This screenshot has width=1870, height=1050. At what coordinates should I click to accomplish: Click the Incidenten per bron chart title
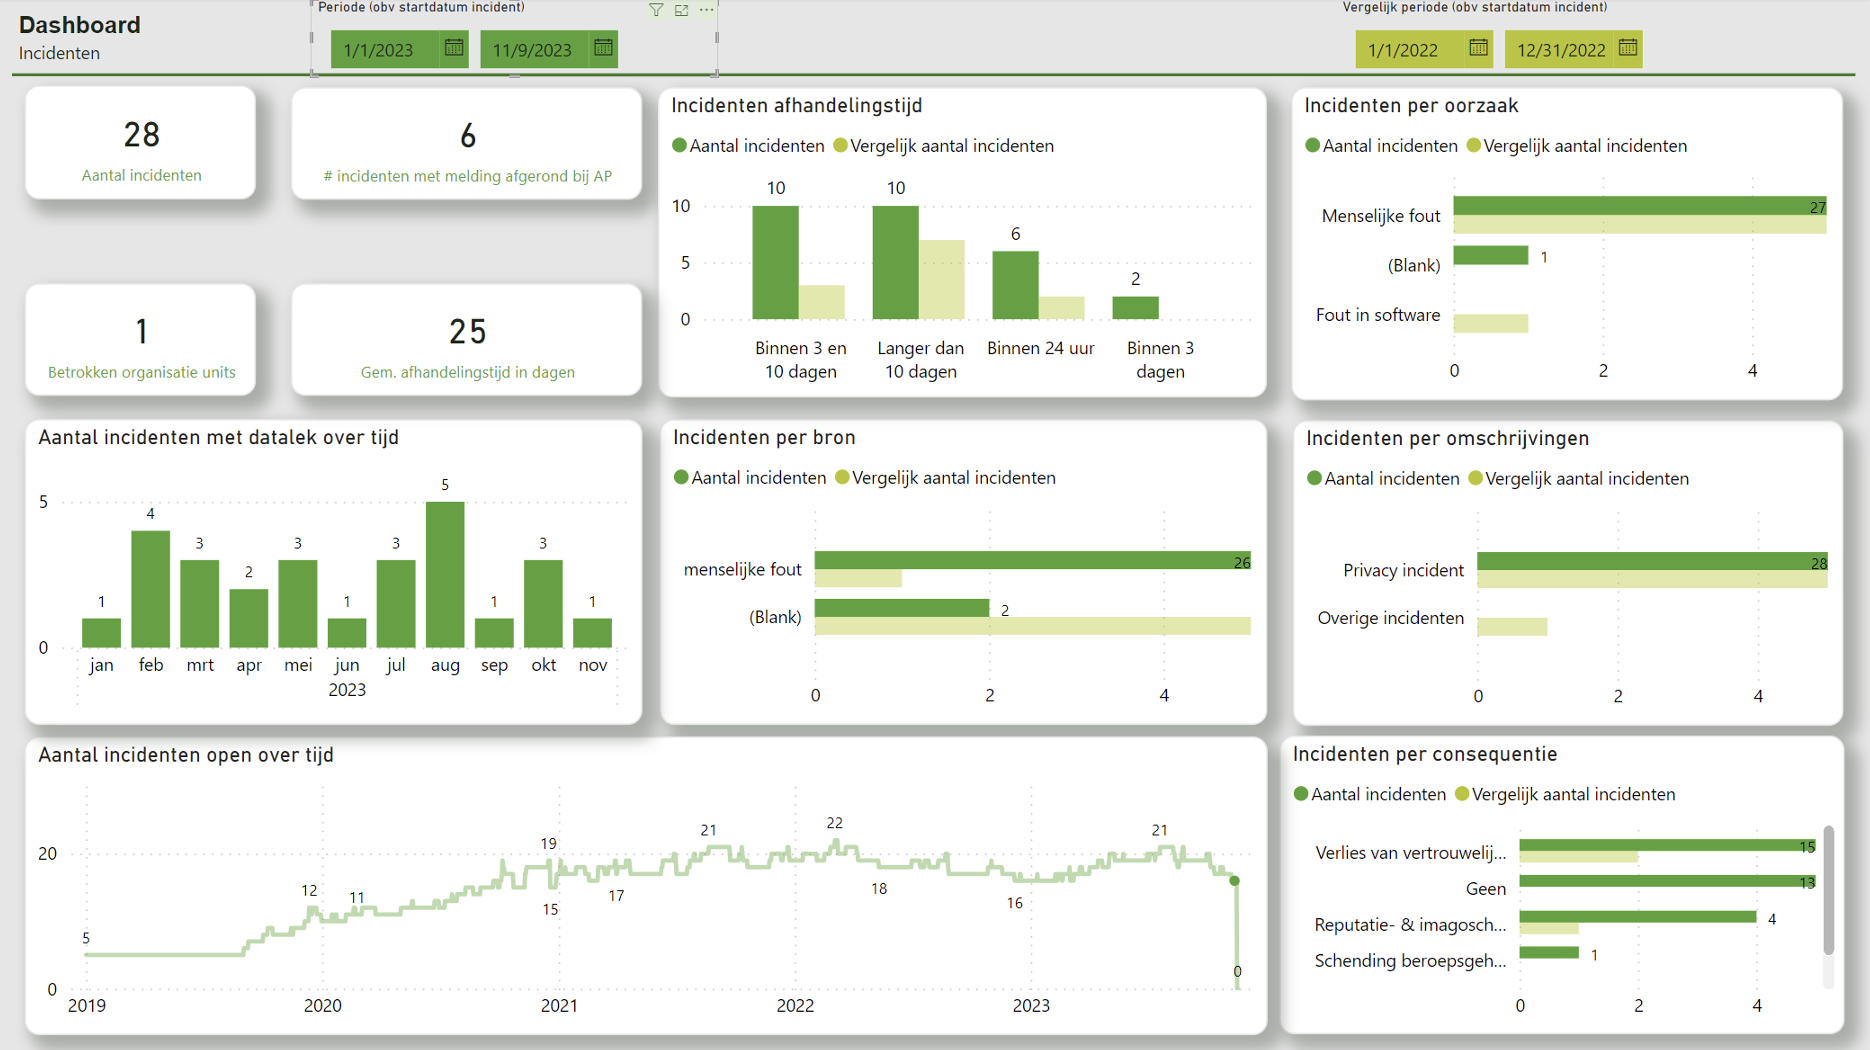coord(764,438)
